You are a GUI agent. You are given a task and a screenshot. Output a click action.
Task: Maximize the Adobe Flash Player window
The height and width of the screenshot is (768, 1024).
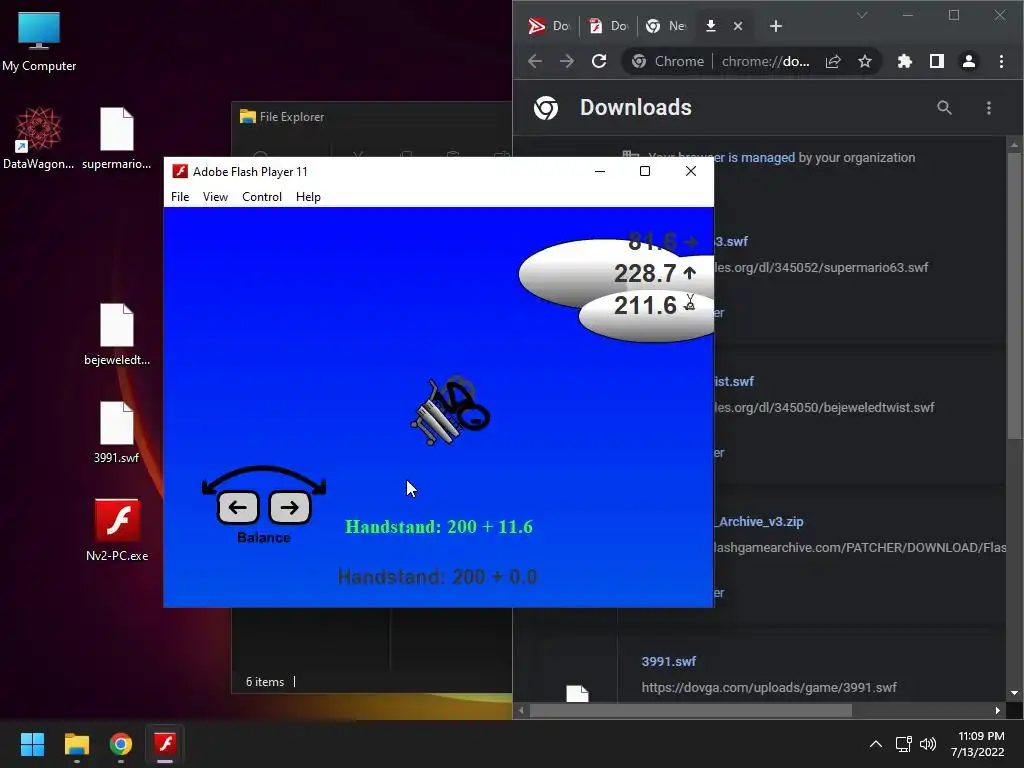point(645,171)
